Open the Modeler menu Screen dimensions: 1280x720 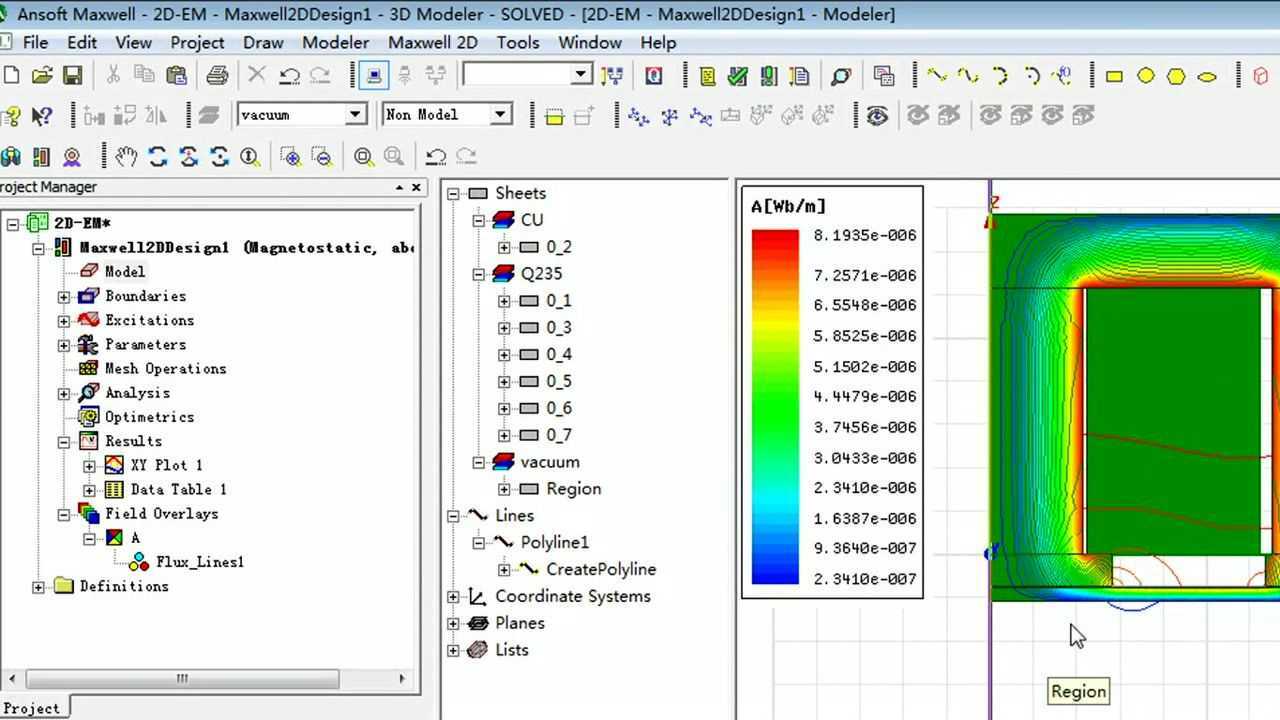pyautogui.click(x=335, y=43)
